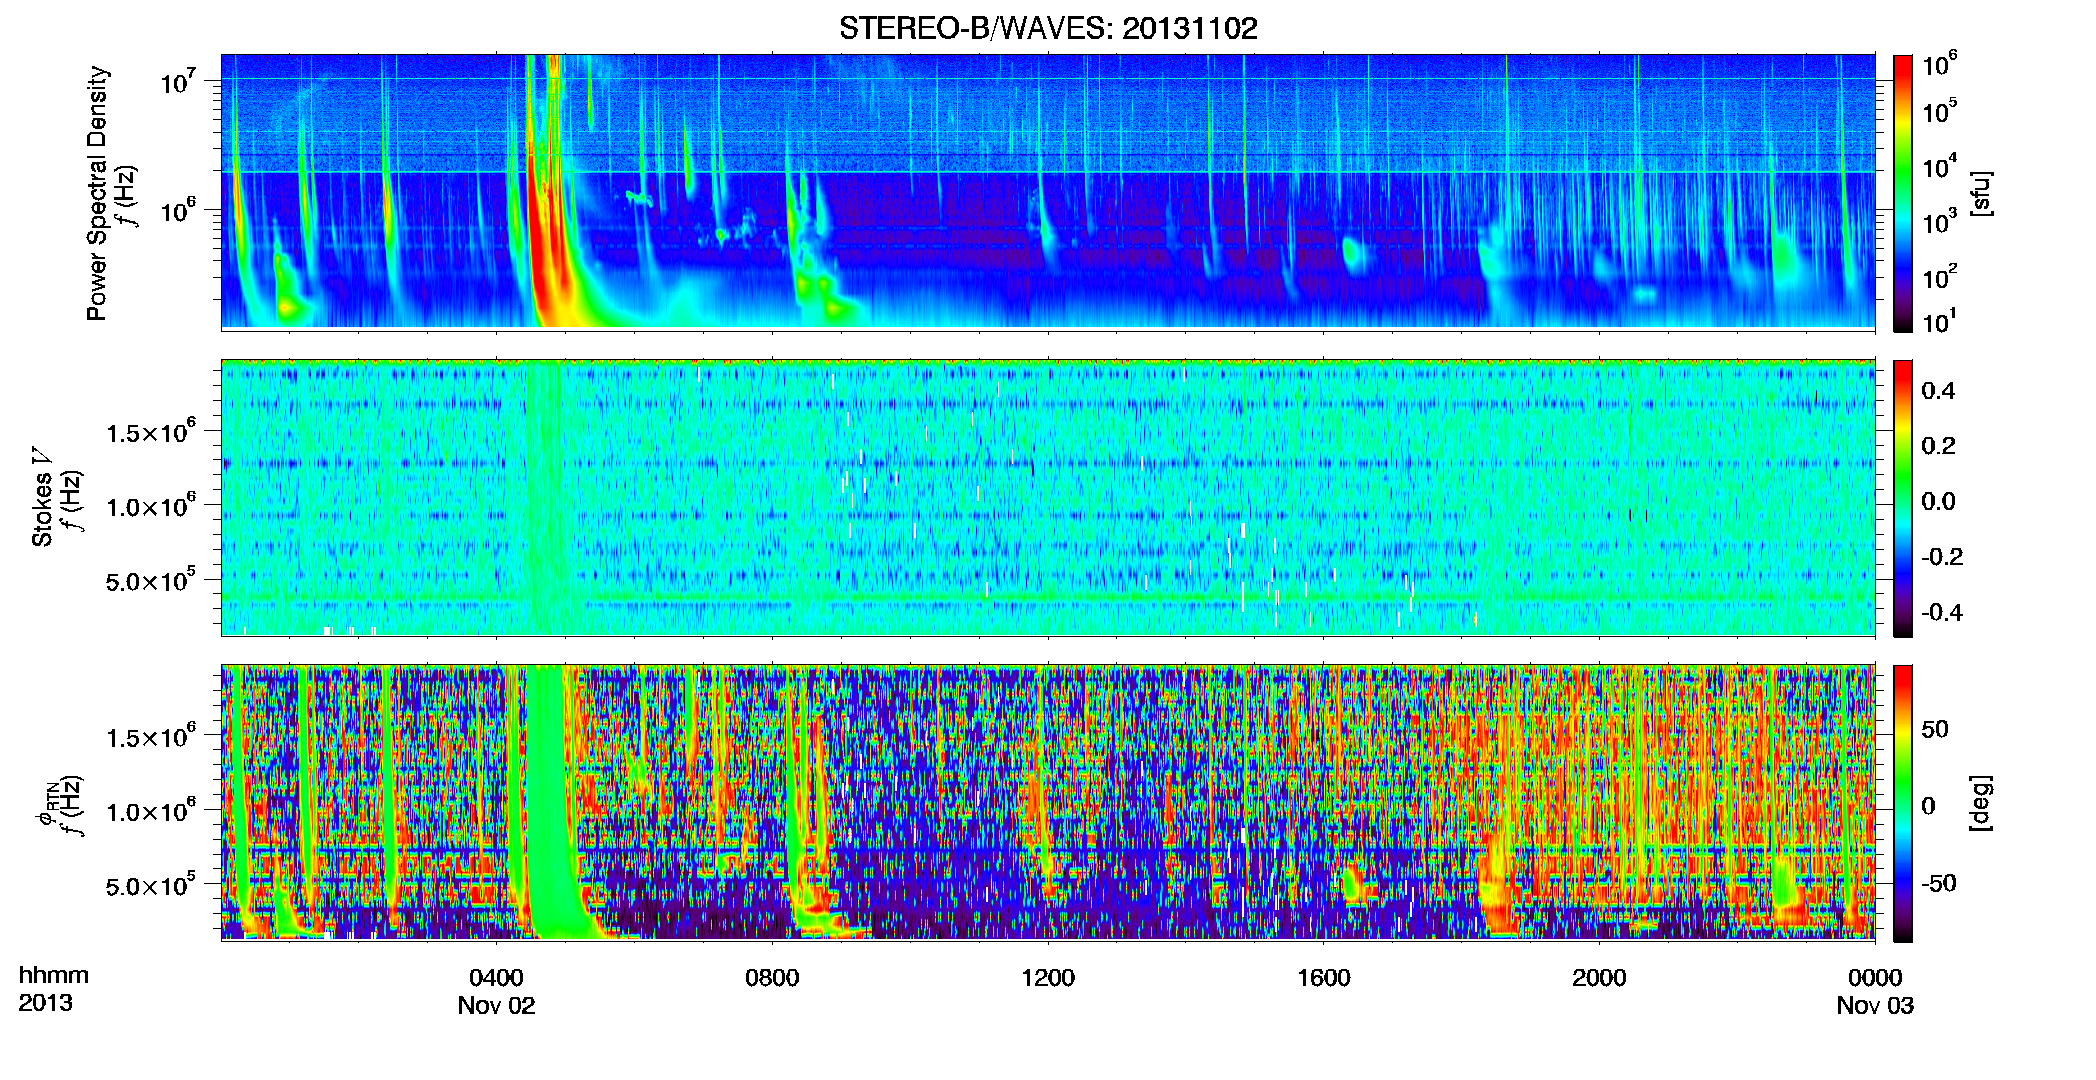Select the 10⁷ frequency tick on the top panel
This screenshot has height=1080, width=2096.
tap(178, 81)
